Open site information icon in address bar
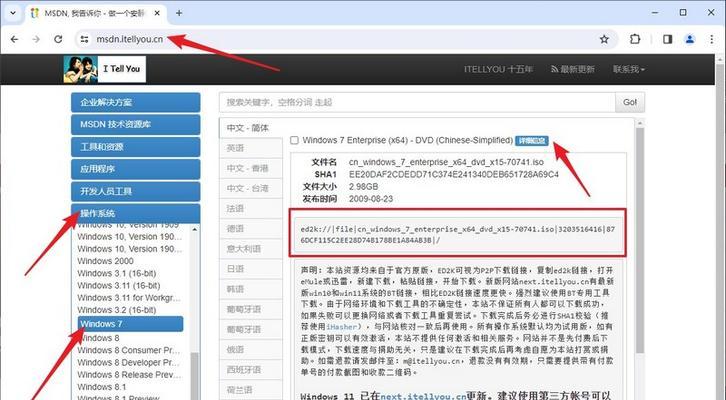This screenshot has height=400, width=726. coord(84,39)
